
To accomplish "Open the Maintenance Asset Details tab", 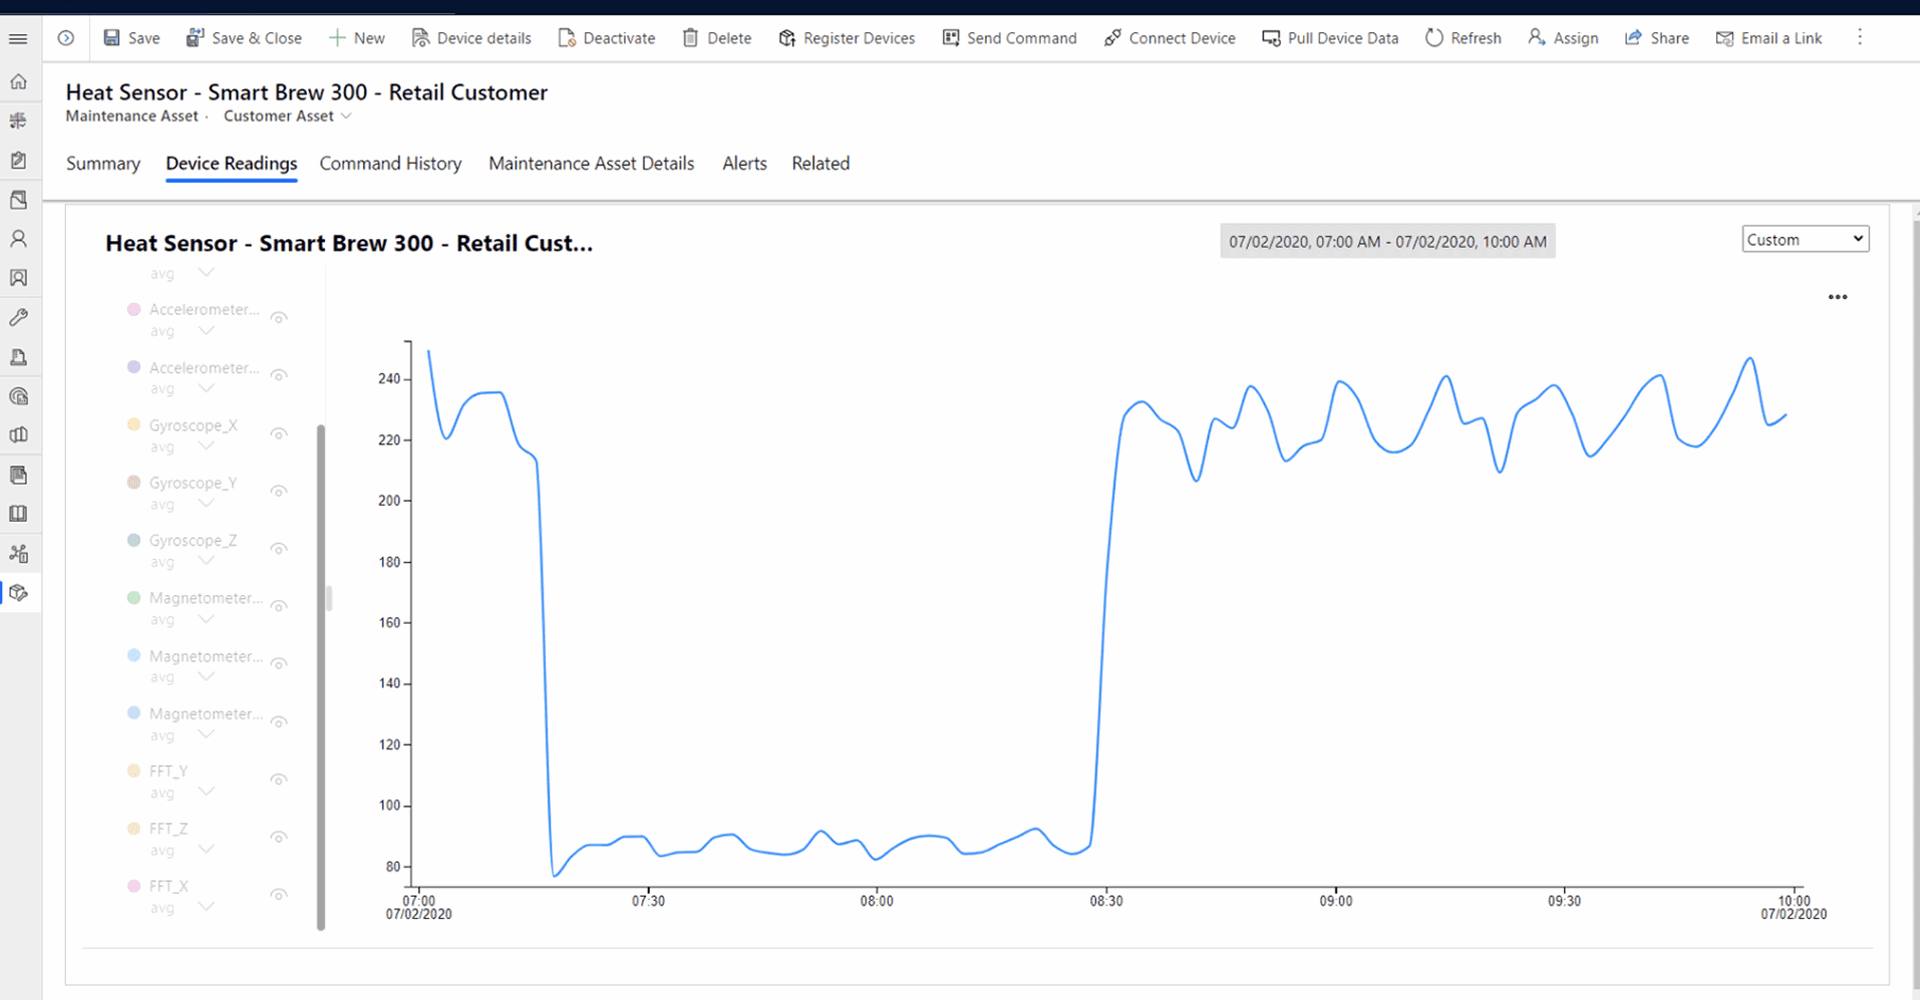I will (x=591, y=163).
